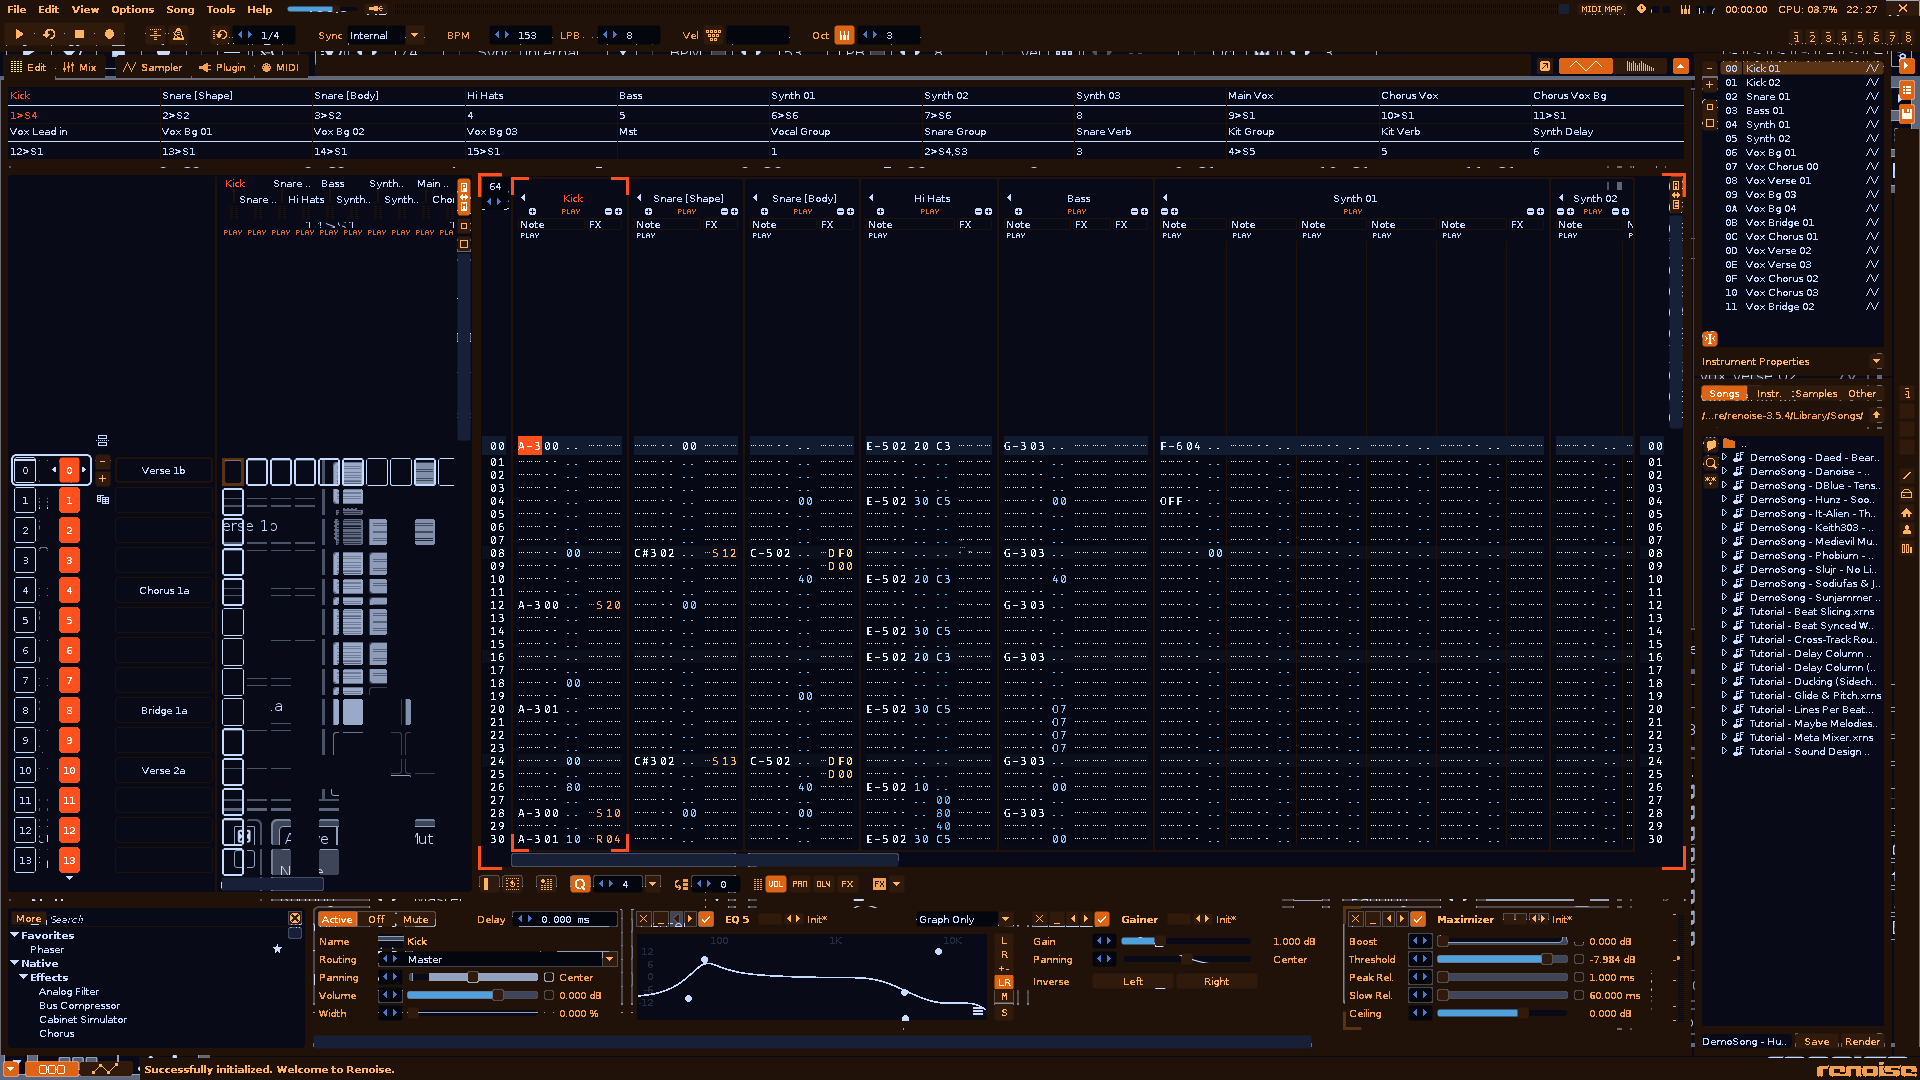The height and width of the screenshot is (1080, 1920).
Task: Click the audio plug icon near Help
Action: pyautogui.click(x=377, y=9)
